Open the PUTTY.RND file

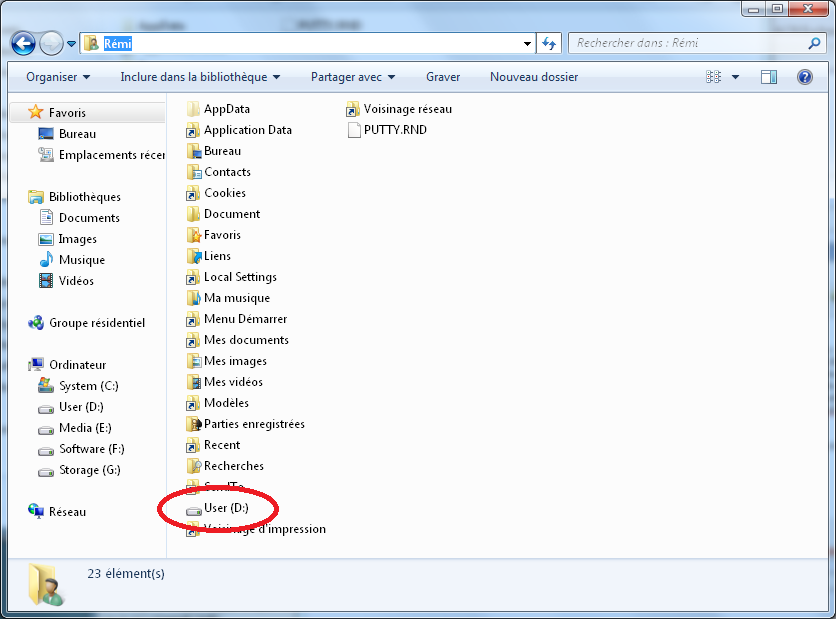pyautogui.click(x=394, y=130)
